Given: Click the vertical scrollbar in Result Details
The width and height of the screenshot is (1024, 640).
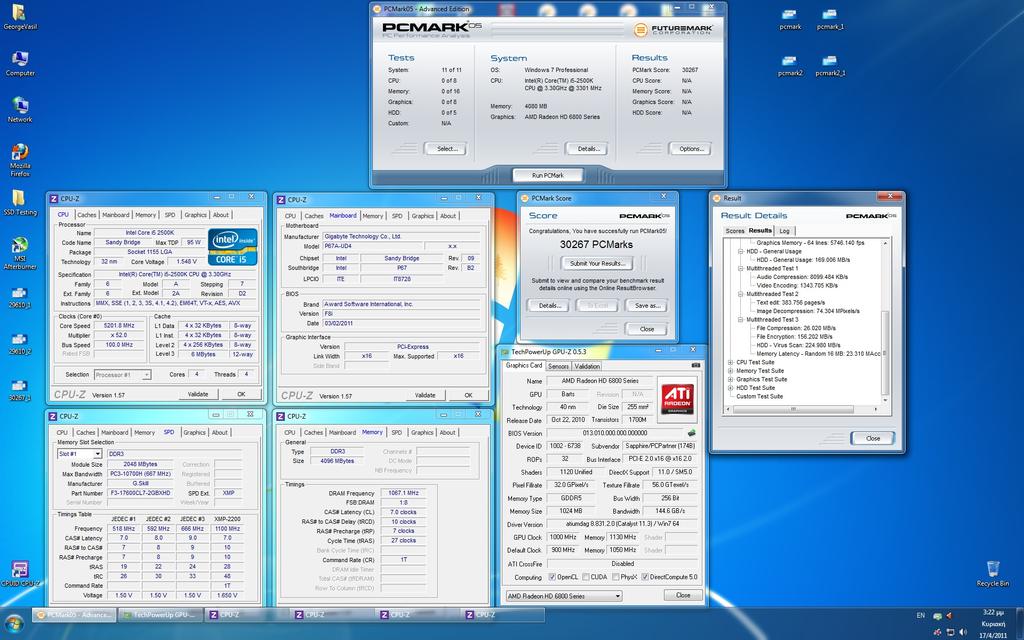Looking at the screenshot, I should click(x=886, y=320).
